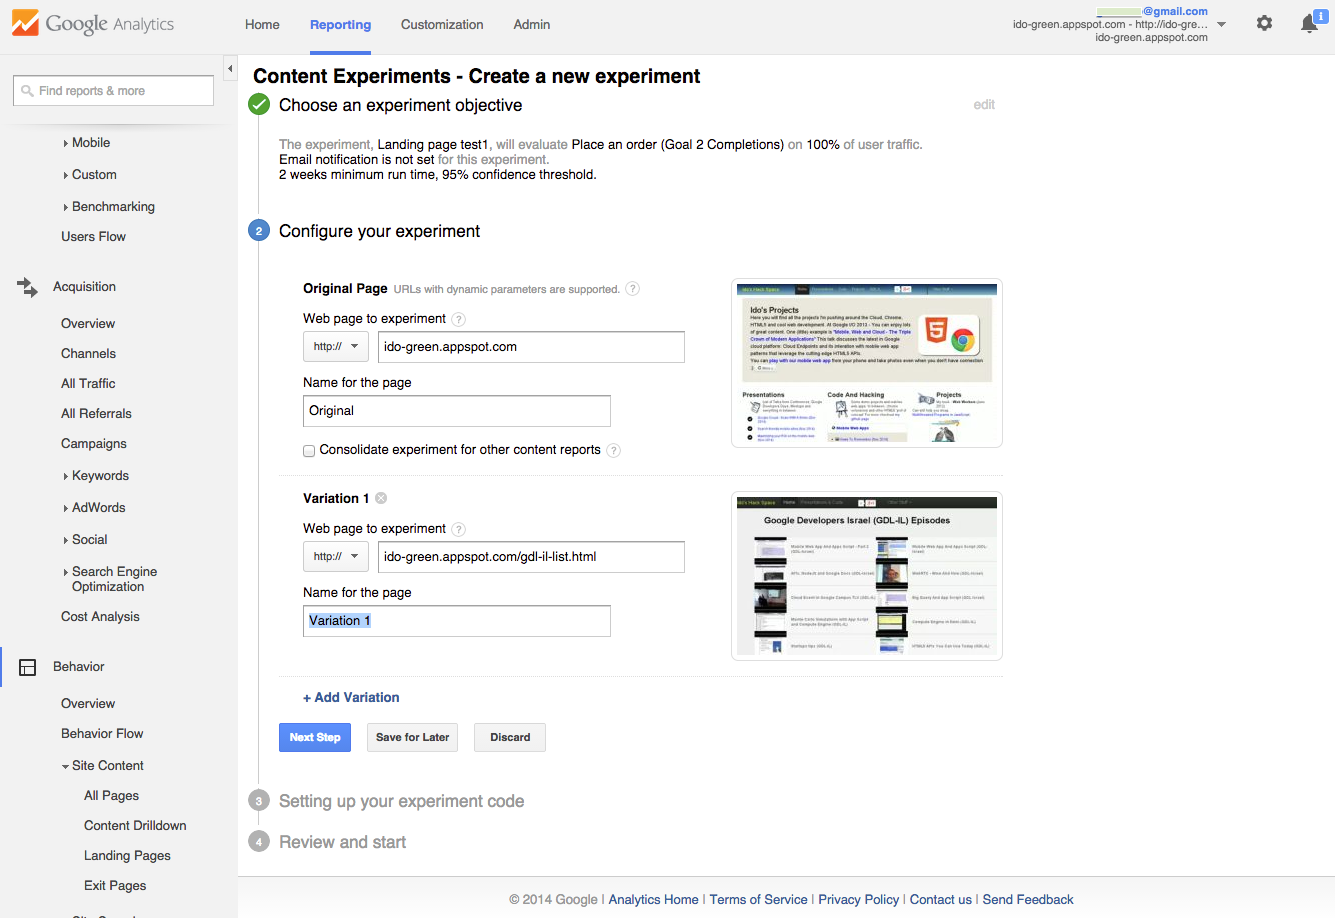Enable Consolidate experiment for other content reports

(309, 451)
